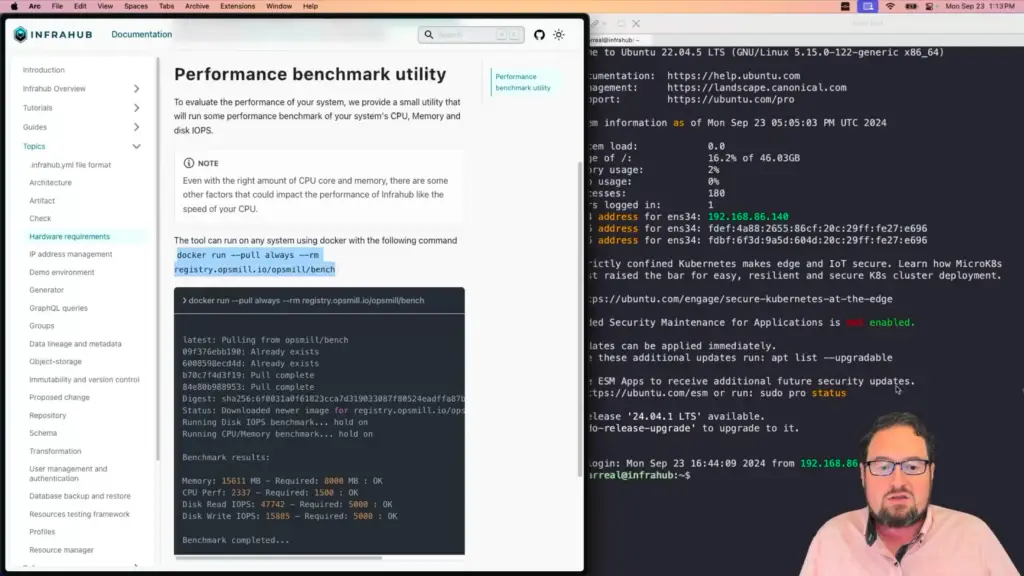
Task: Open the Generator topic
Action: point(46,290)
